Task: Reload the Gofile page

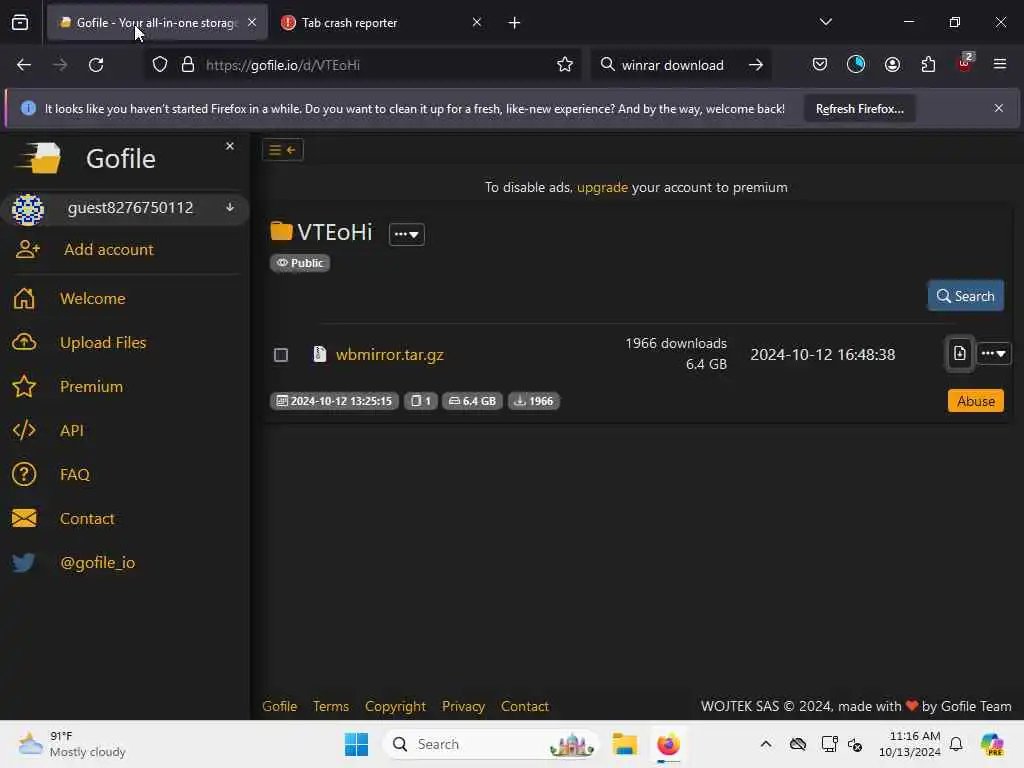Action: (96, 65)
